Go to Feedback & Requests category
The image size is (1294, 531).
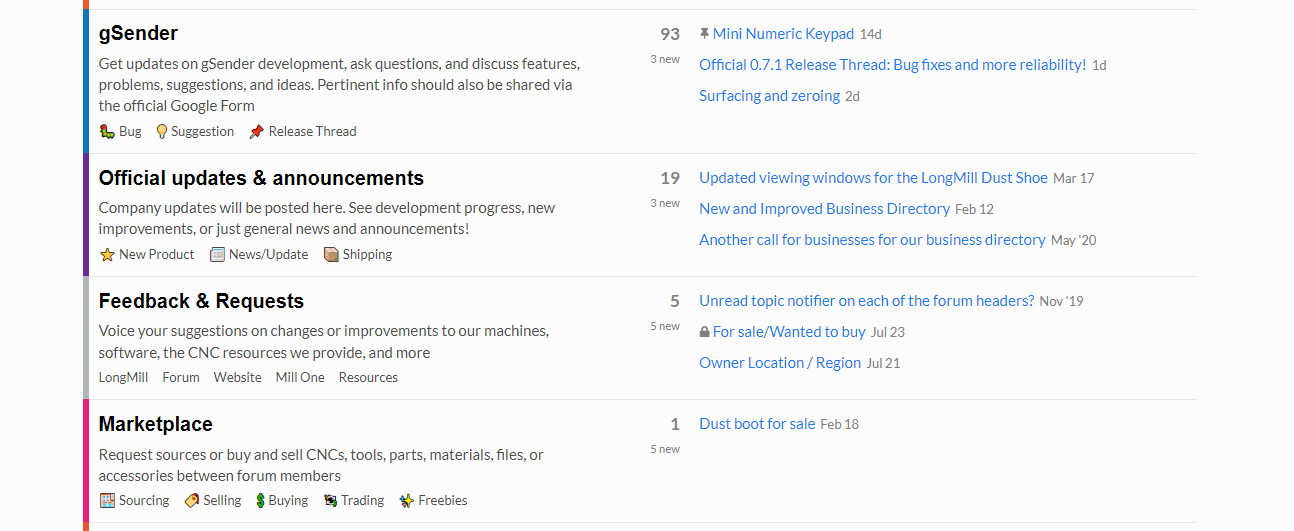coord(201,301)
